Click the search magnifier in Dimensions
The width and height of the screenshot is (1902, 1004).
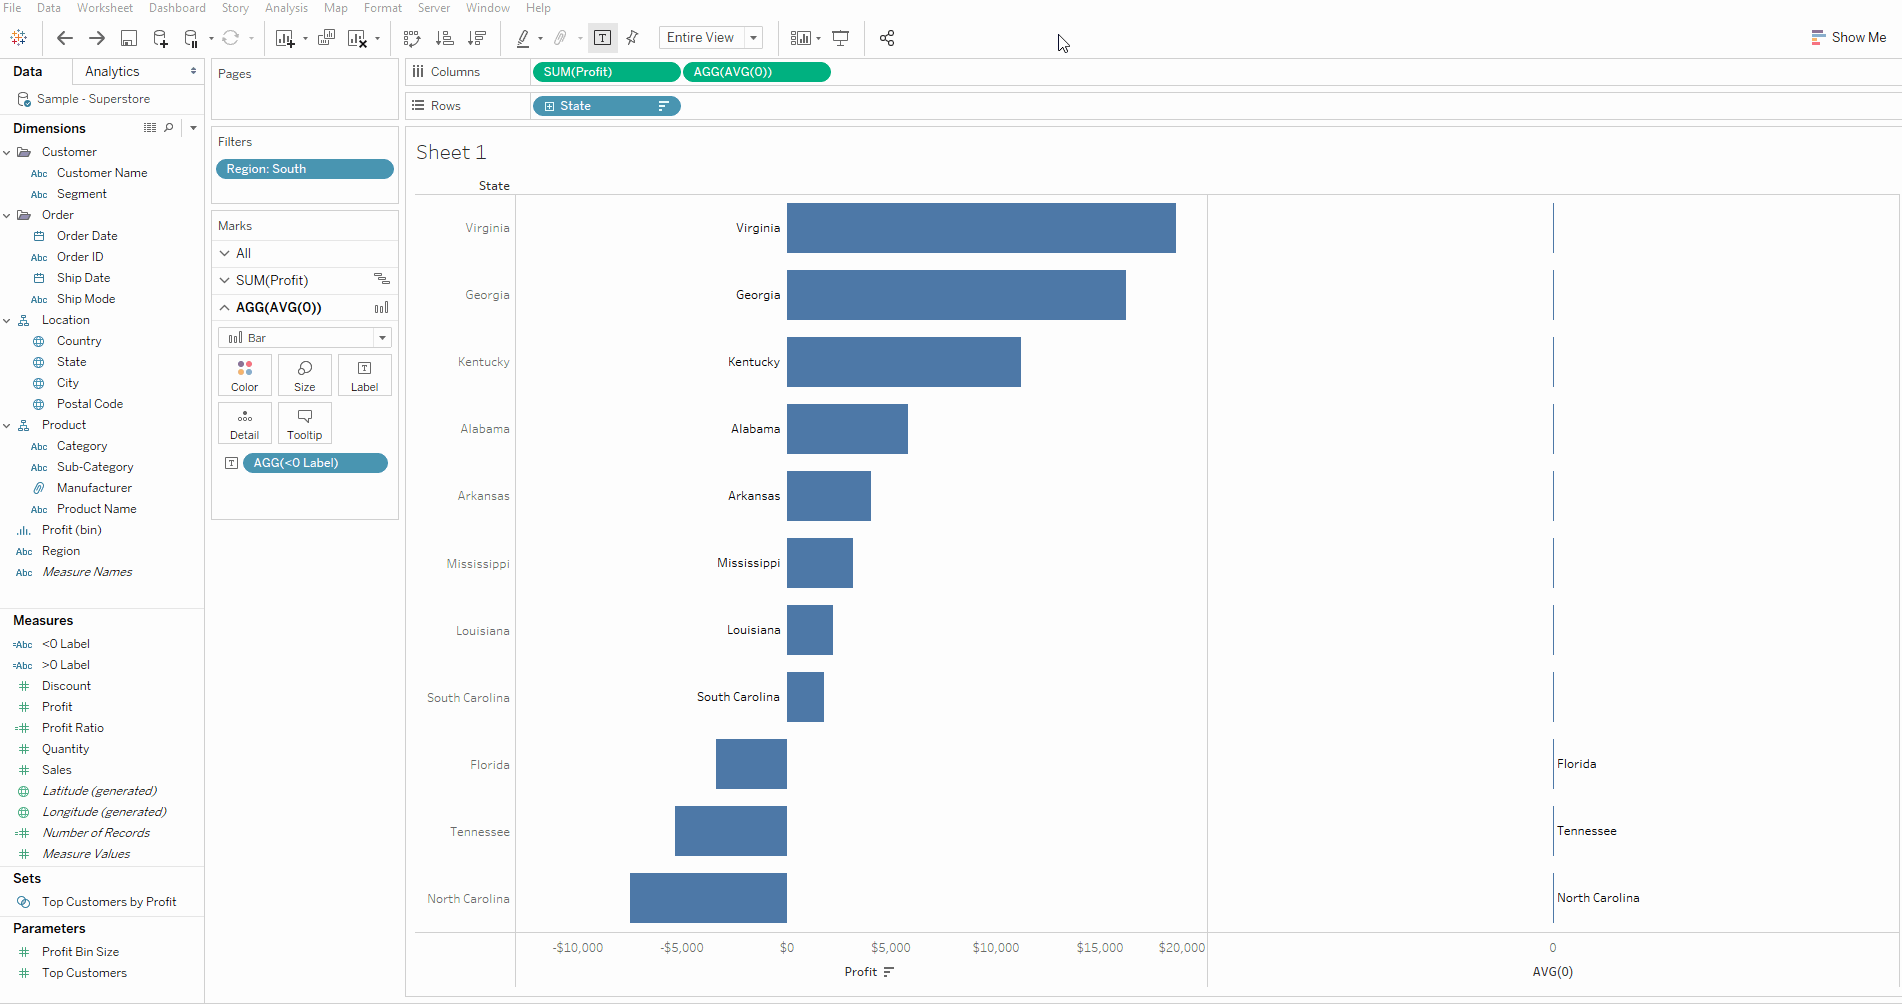point(169,128)
